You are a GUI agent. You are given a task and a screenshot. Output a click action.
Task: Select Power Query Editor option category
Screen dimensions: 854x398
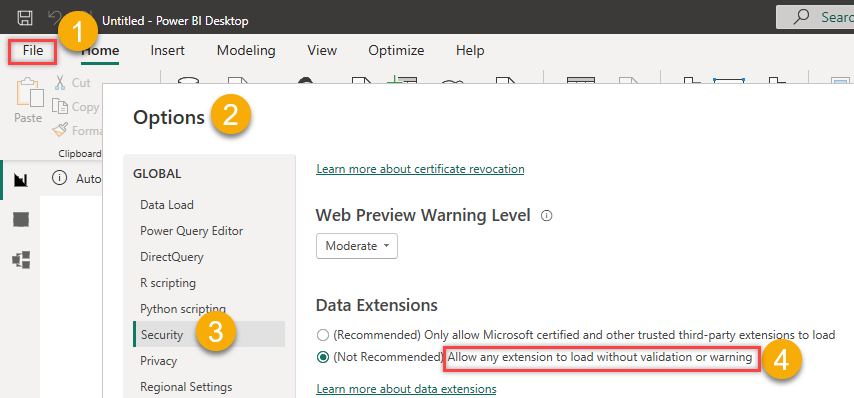pyautogui.click(x=191, y=231)
